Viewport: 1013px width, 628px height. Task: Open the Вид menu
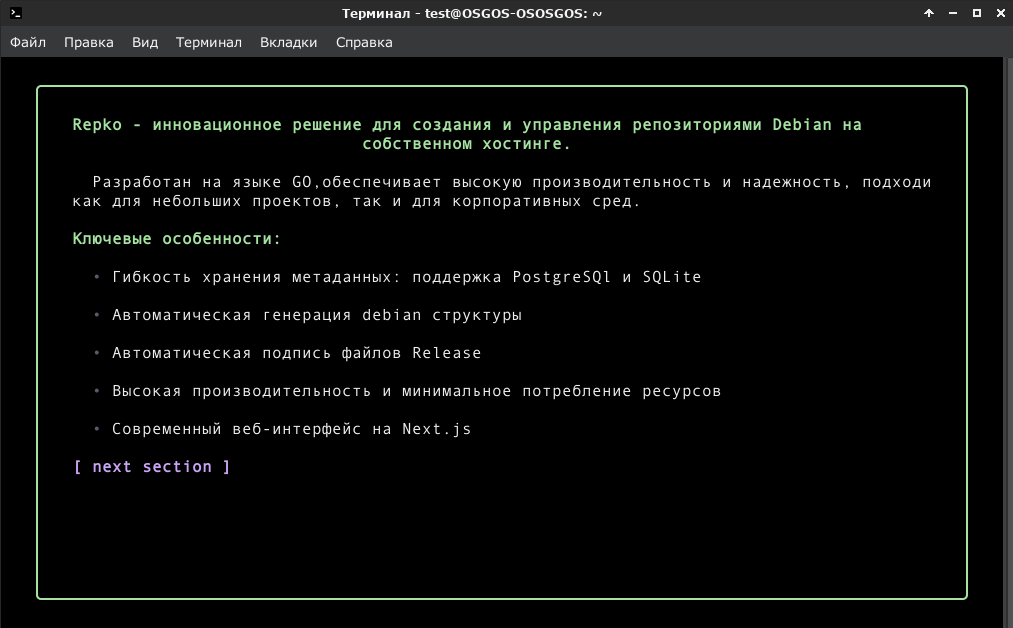point(145,42)
